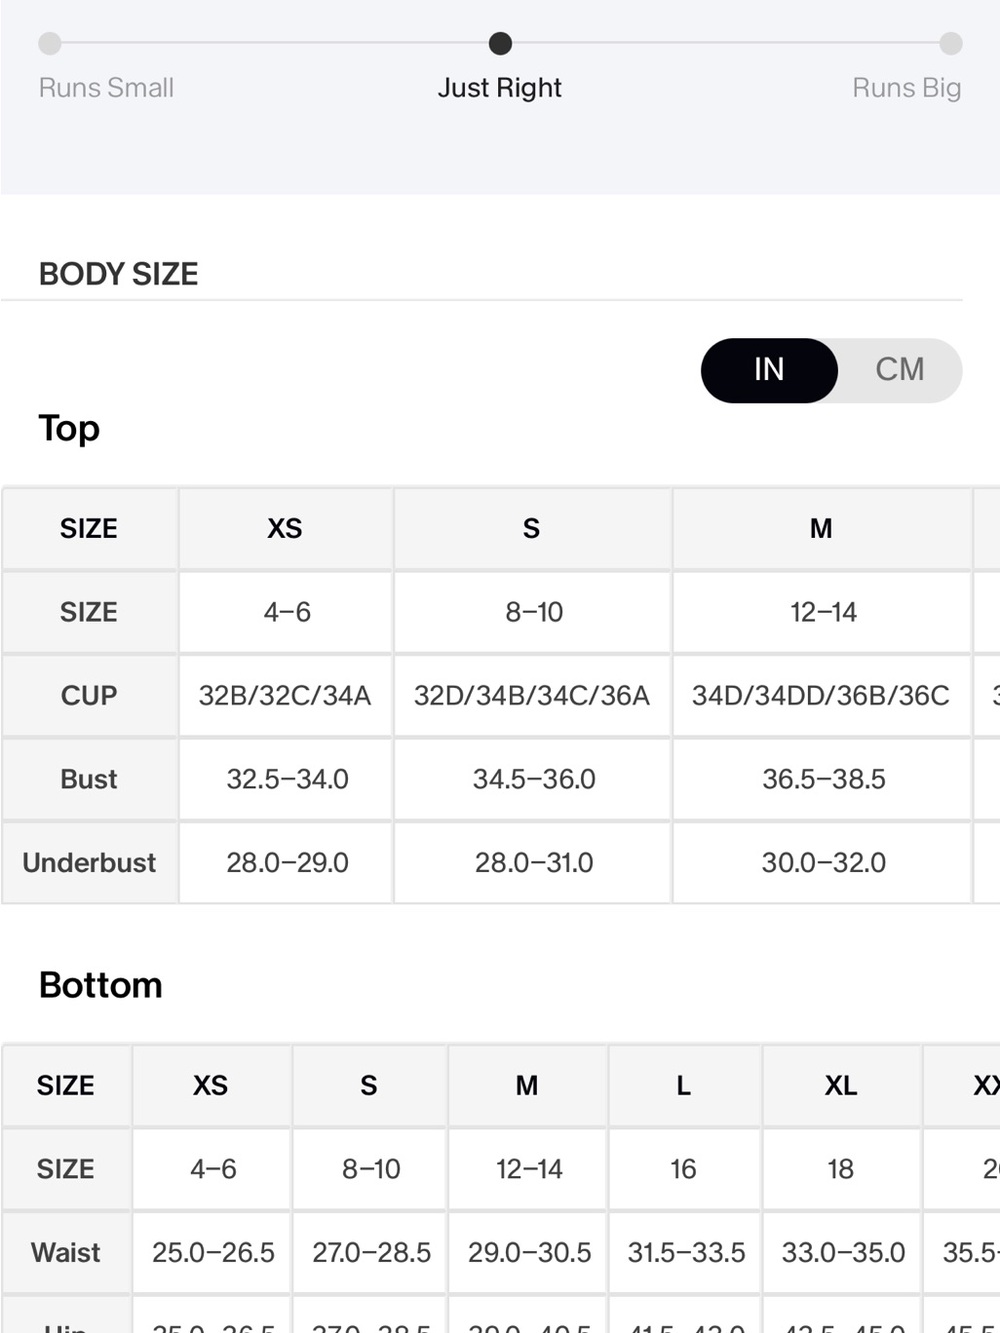The height and width of the screenshot is (1333, 1000).
Task: Click Bottom table size 12–14 cell
Action: pyautogui.click(x=529, y=1169)
